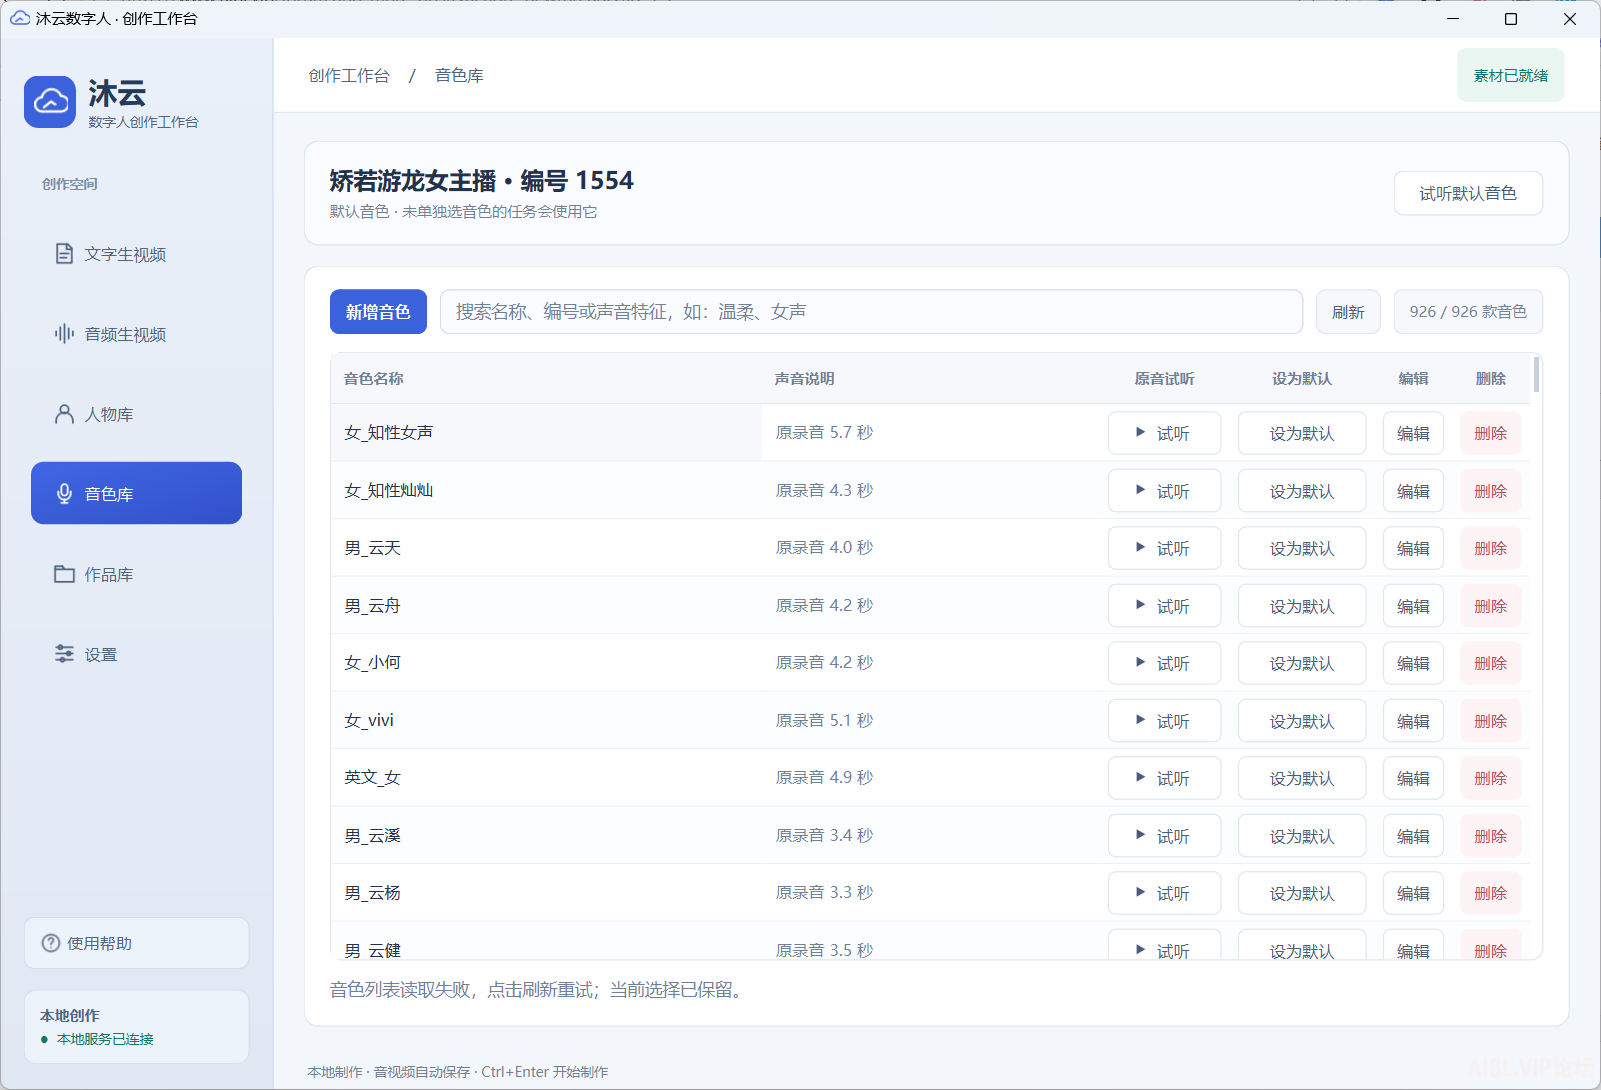Play 试听 for 英文_女
This screenshot has height=1090, width=1601.
click(1164, 778)
